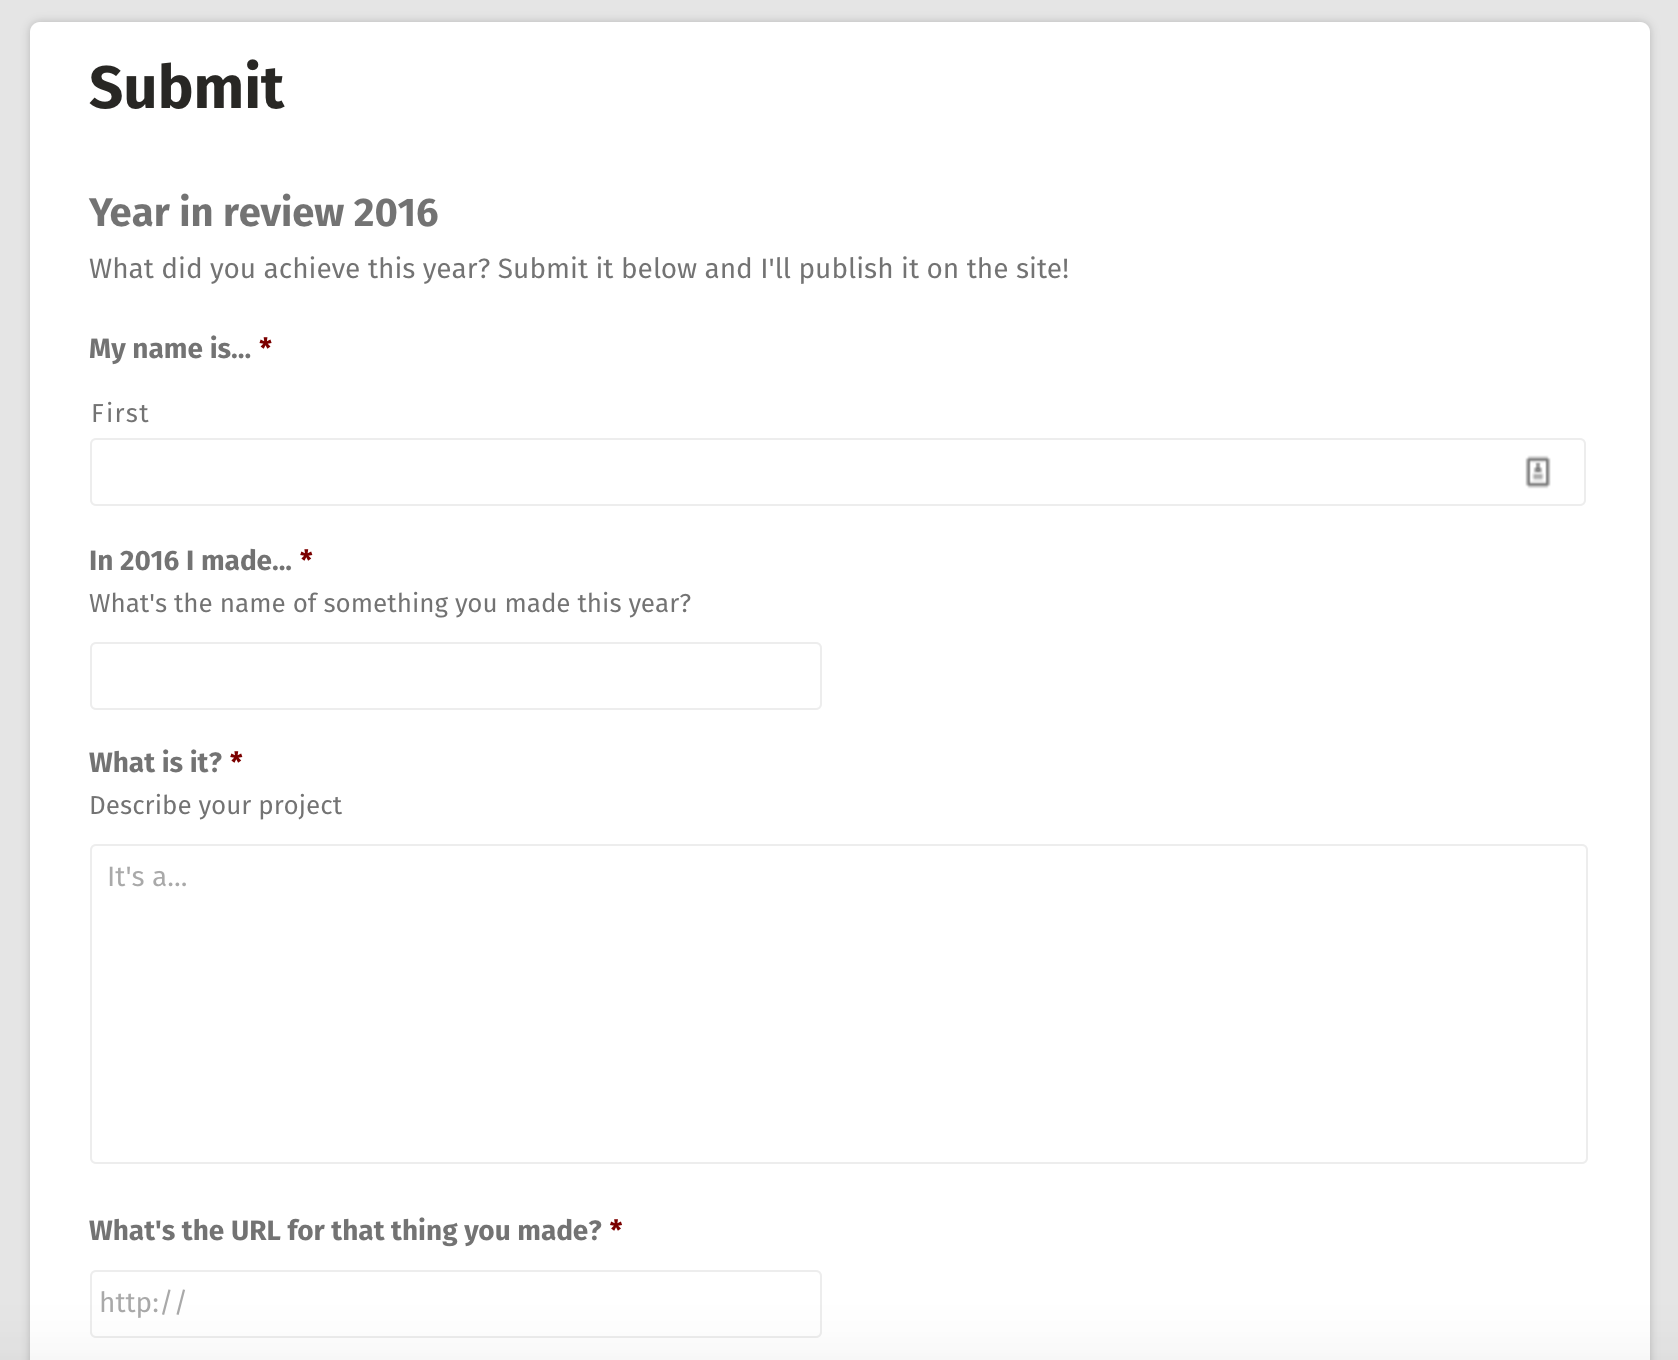This screenshot has height=1360, width=1678.
Task: Click the "Describe your project" hint text
Action: click(215, 805)
